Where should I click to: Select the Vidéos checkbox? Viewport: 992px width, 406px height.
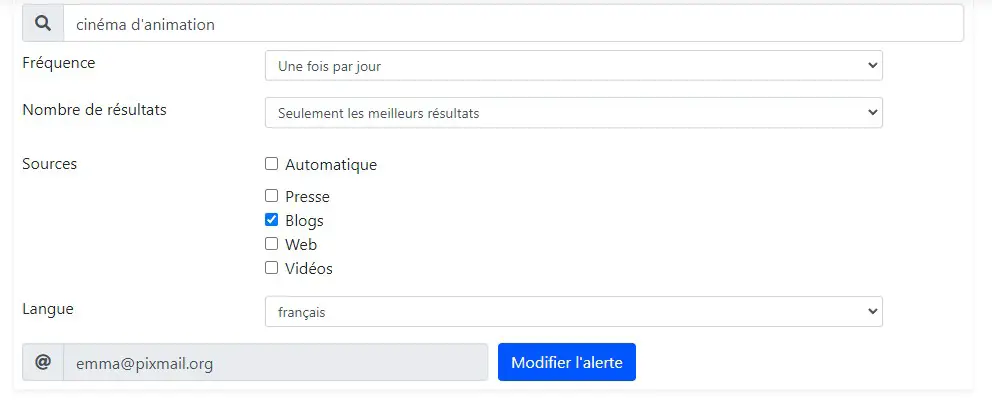pyautogui.click(x=271, y=268)
